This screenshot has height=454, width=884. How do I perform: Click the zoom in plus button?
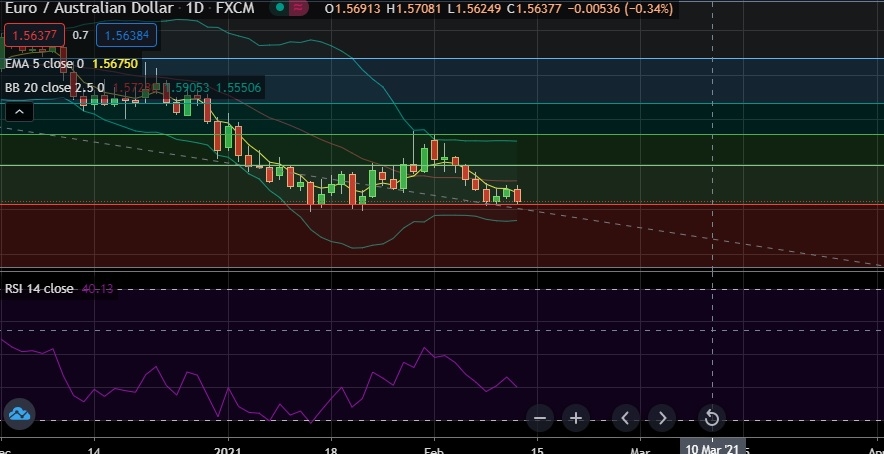[x=576, y=418]
